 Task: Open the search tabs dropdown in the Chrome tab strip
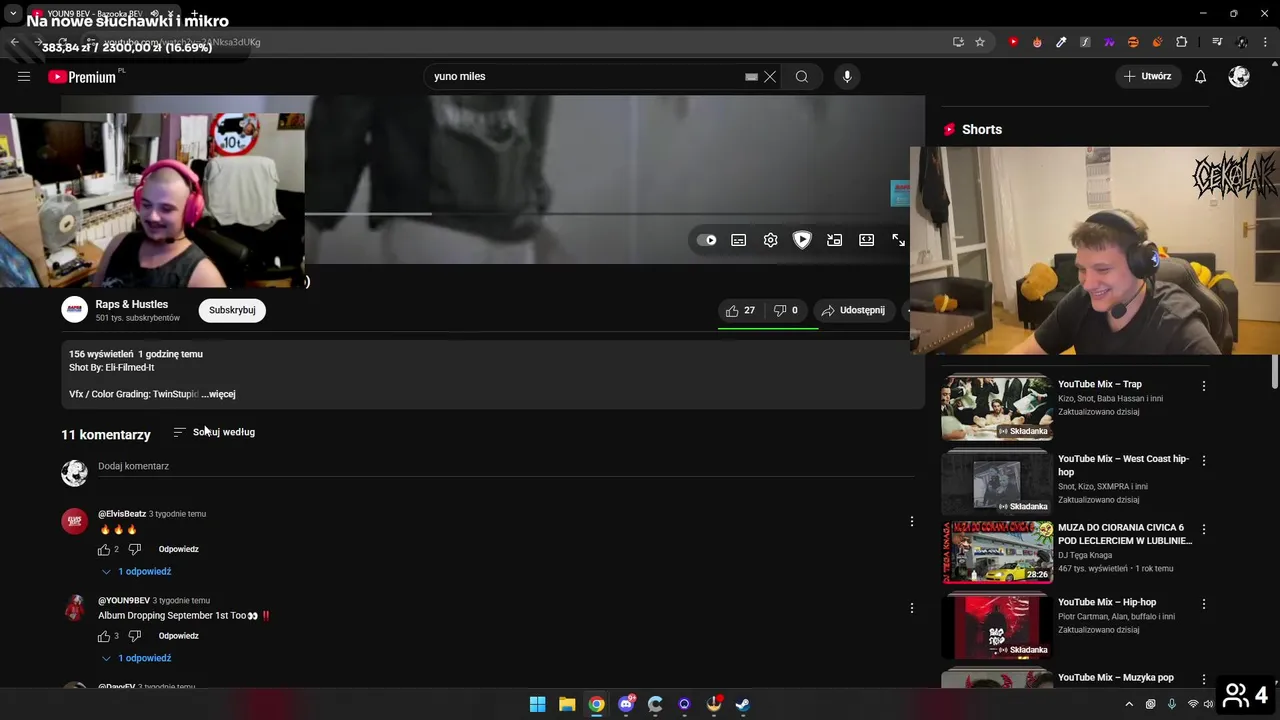pyautogui.click(x=13, y=13)
